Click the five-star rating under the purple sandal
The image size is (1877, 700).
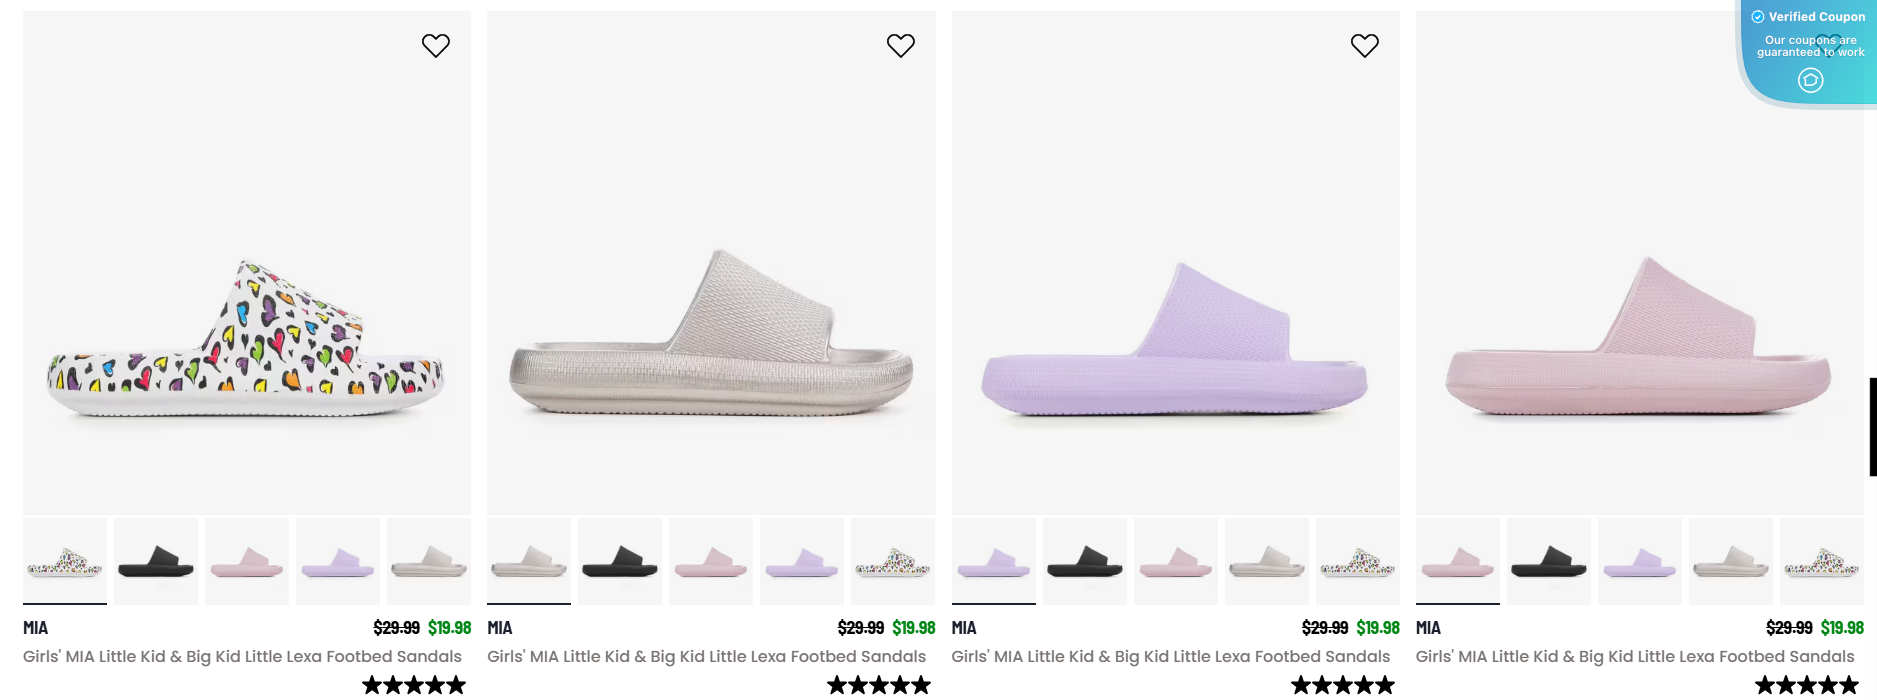[x=1343, y=685]
